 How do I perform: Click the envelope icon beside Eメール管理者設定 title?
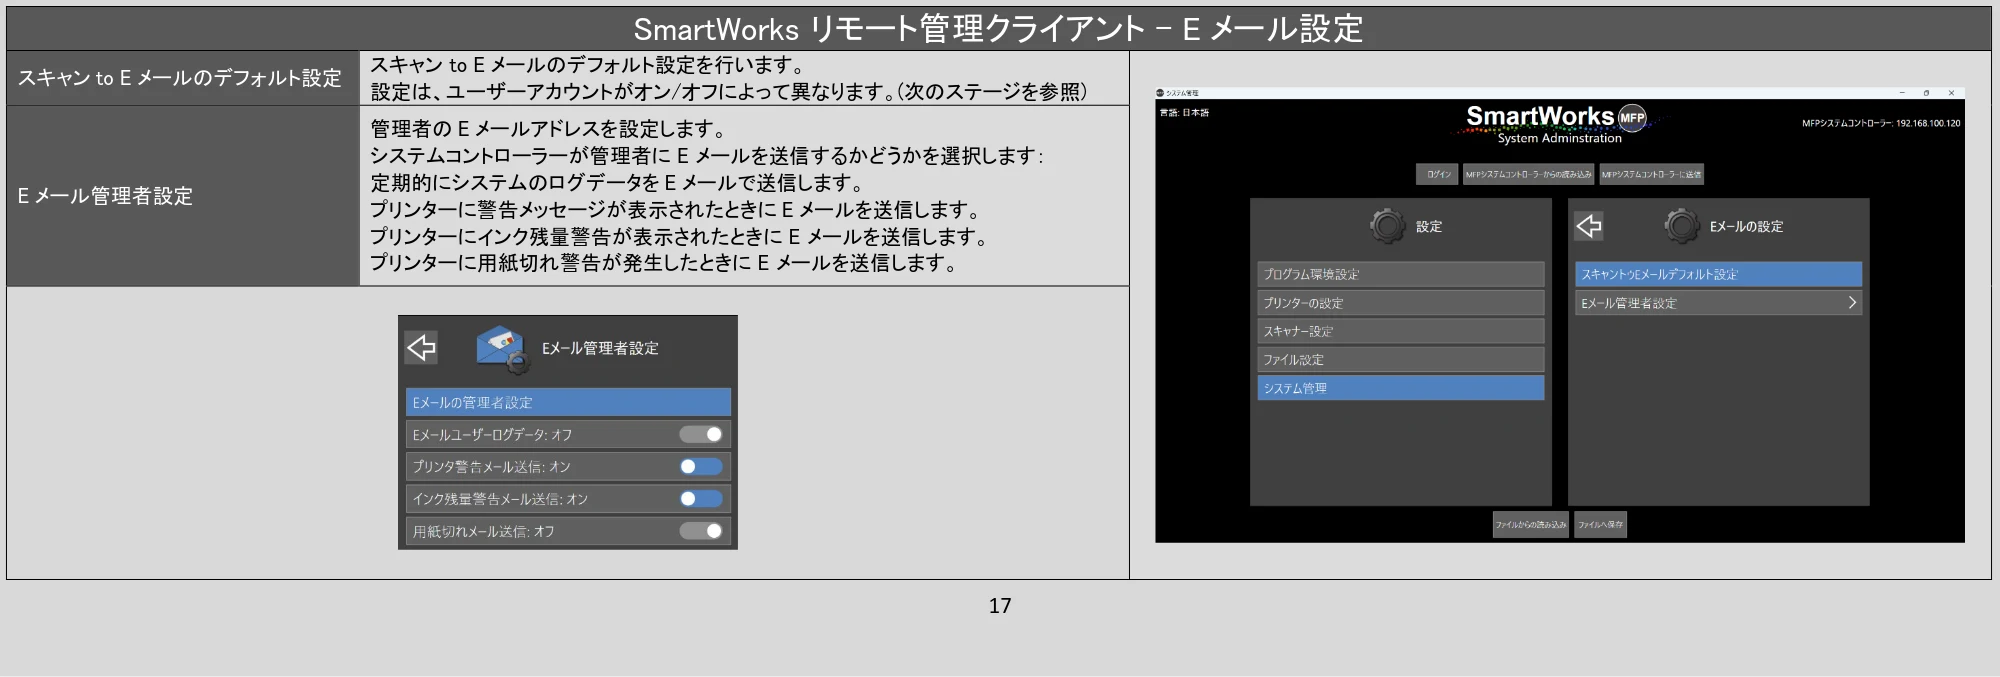click(x=503, y=349)
